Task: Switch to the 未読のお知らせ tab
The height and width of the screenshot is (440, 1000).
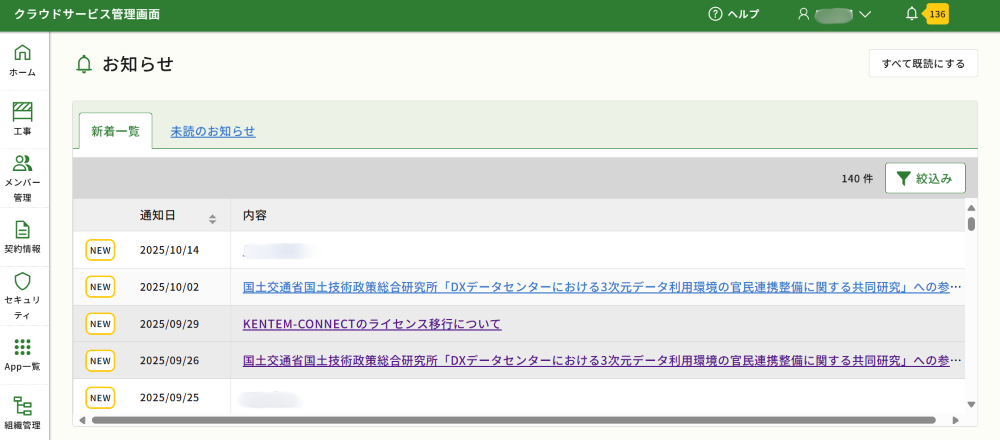Action: (213, 131)
